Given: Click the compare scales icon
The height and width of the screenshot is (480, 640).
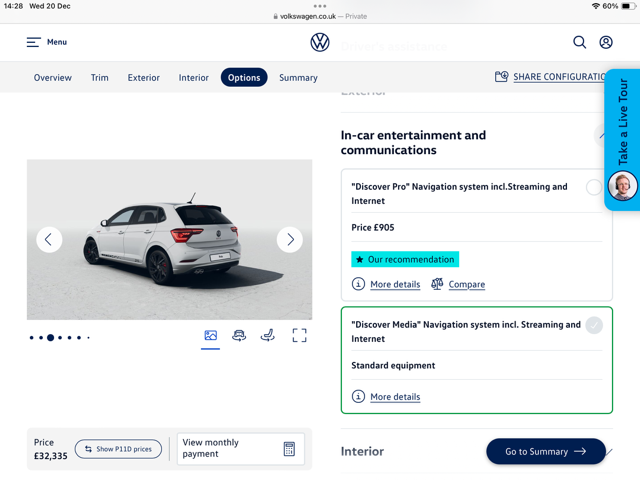Looking at the screenshot, I should point(437,284).
